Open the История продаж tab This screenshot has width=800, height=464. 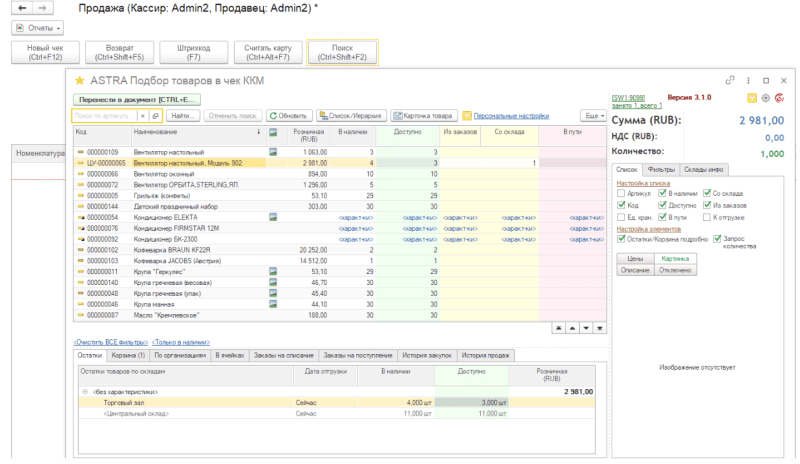(x=486, y=355)
